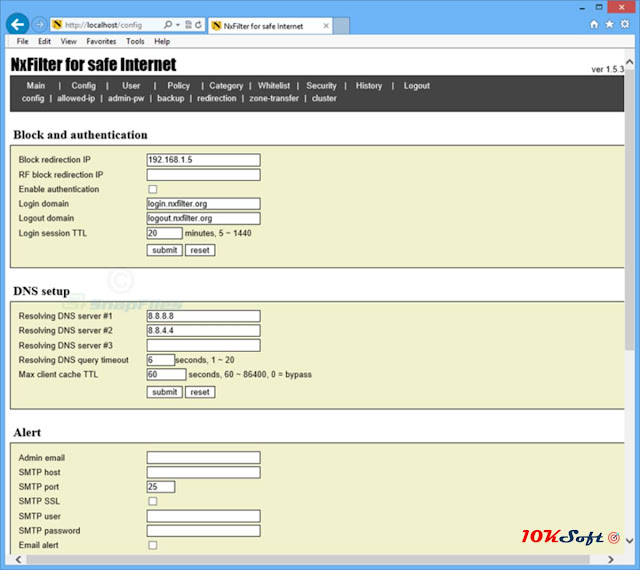This screenshot has width=640, height=570.
Task: Open the Category navigation link
Action: point(226,86)
